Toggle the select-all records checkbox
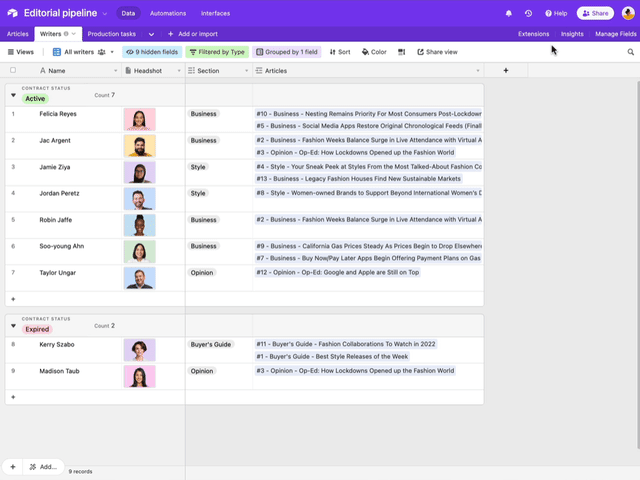Viewport: 640px width, 480px height. [x=13, y=70]
